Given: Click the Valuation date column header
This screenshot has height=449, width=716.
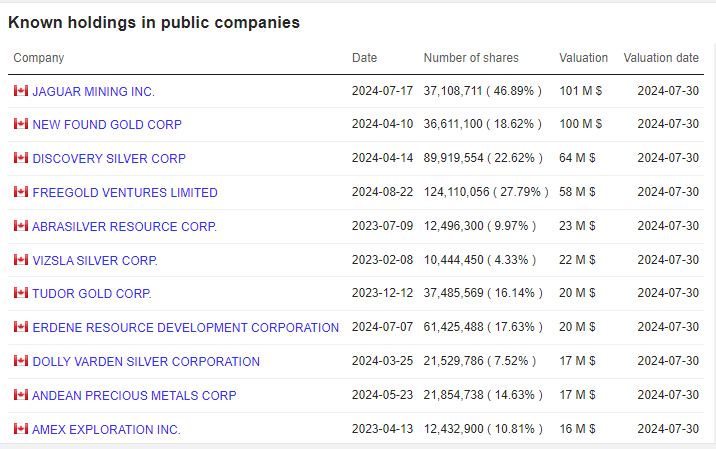Looking at the screenshot, I should click(x=661, y=58).
